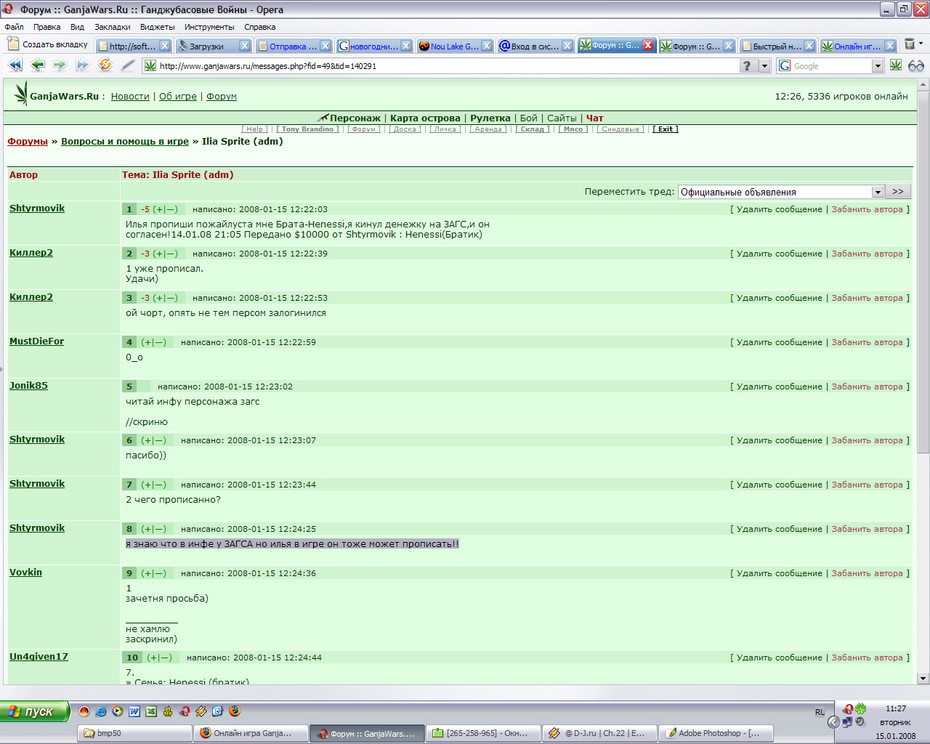This screenshot has width=930, height=744.
Task: Delete message 5 via Удалить сообщение
Action: point(779,386)
